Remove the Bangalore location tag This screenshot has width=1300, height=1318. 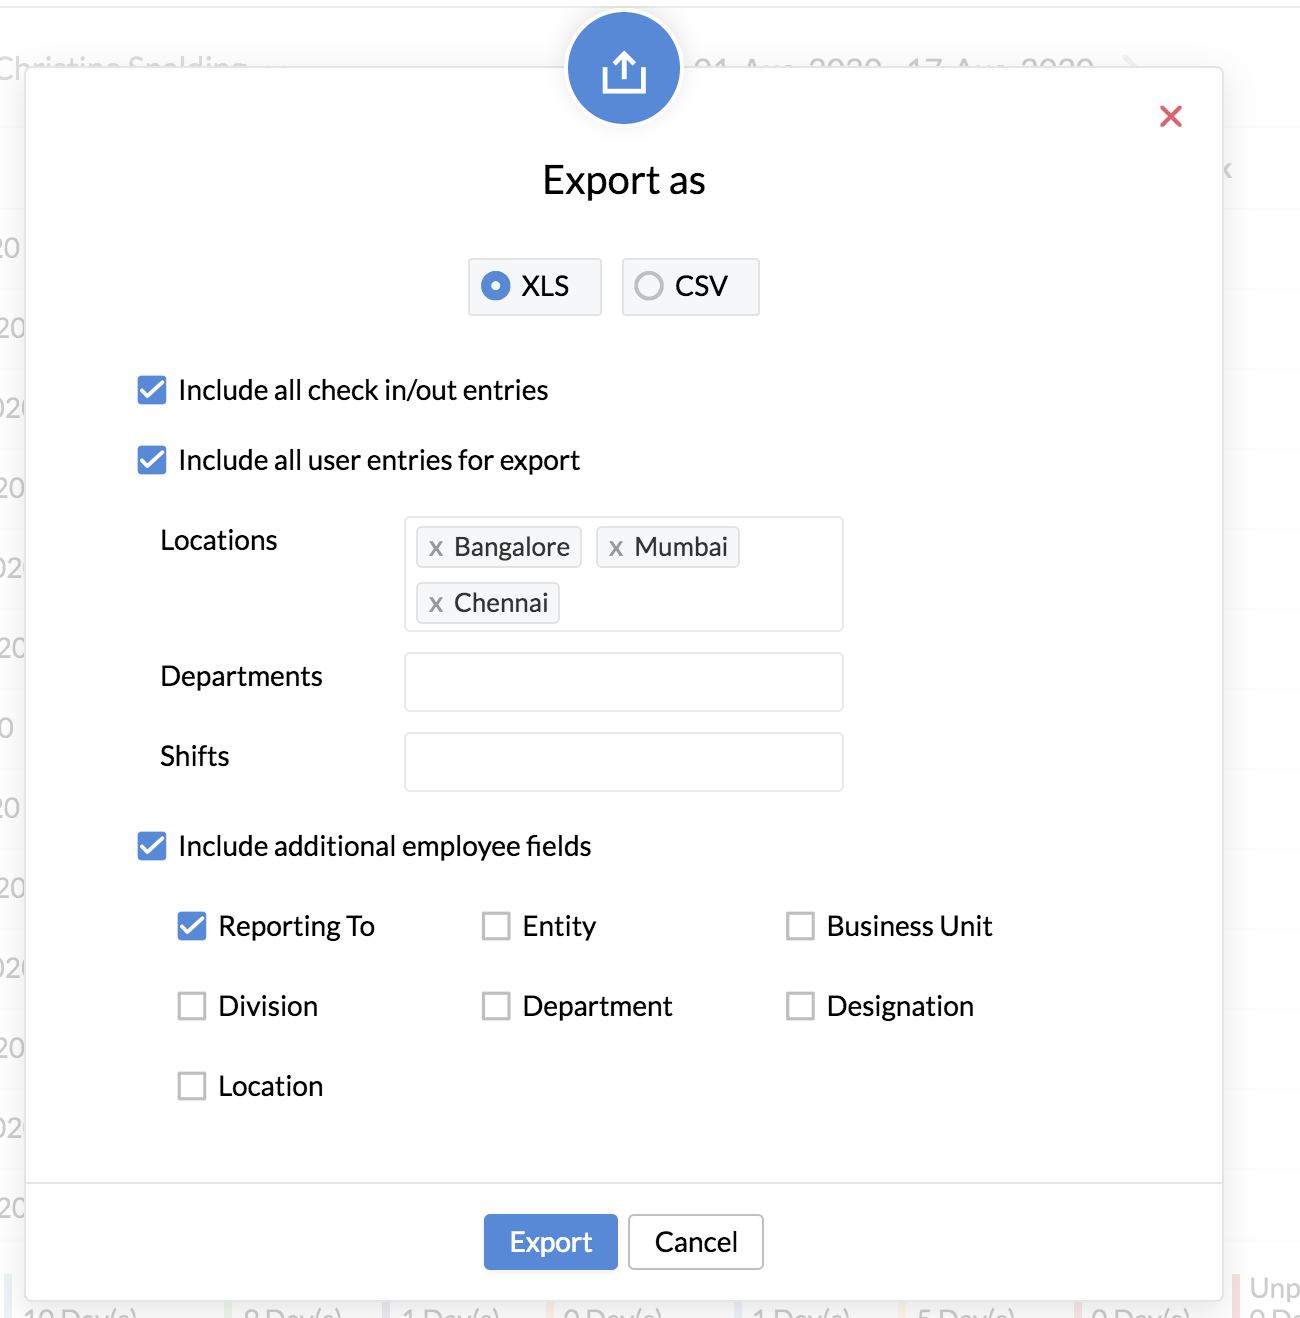(x=436, y=548)
